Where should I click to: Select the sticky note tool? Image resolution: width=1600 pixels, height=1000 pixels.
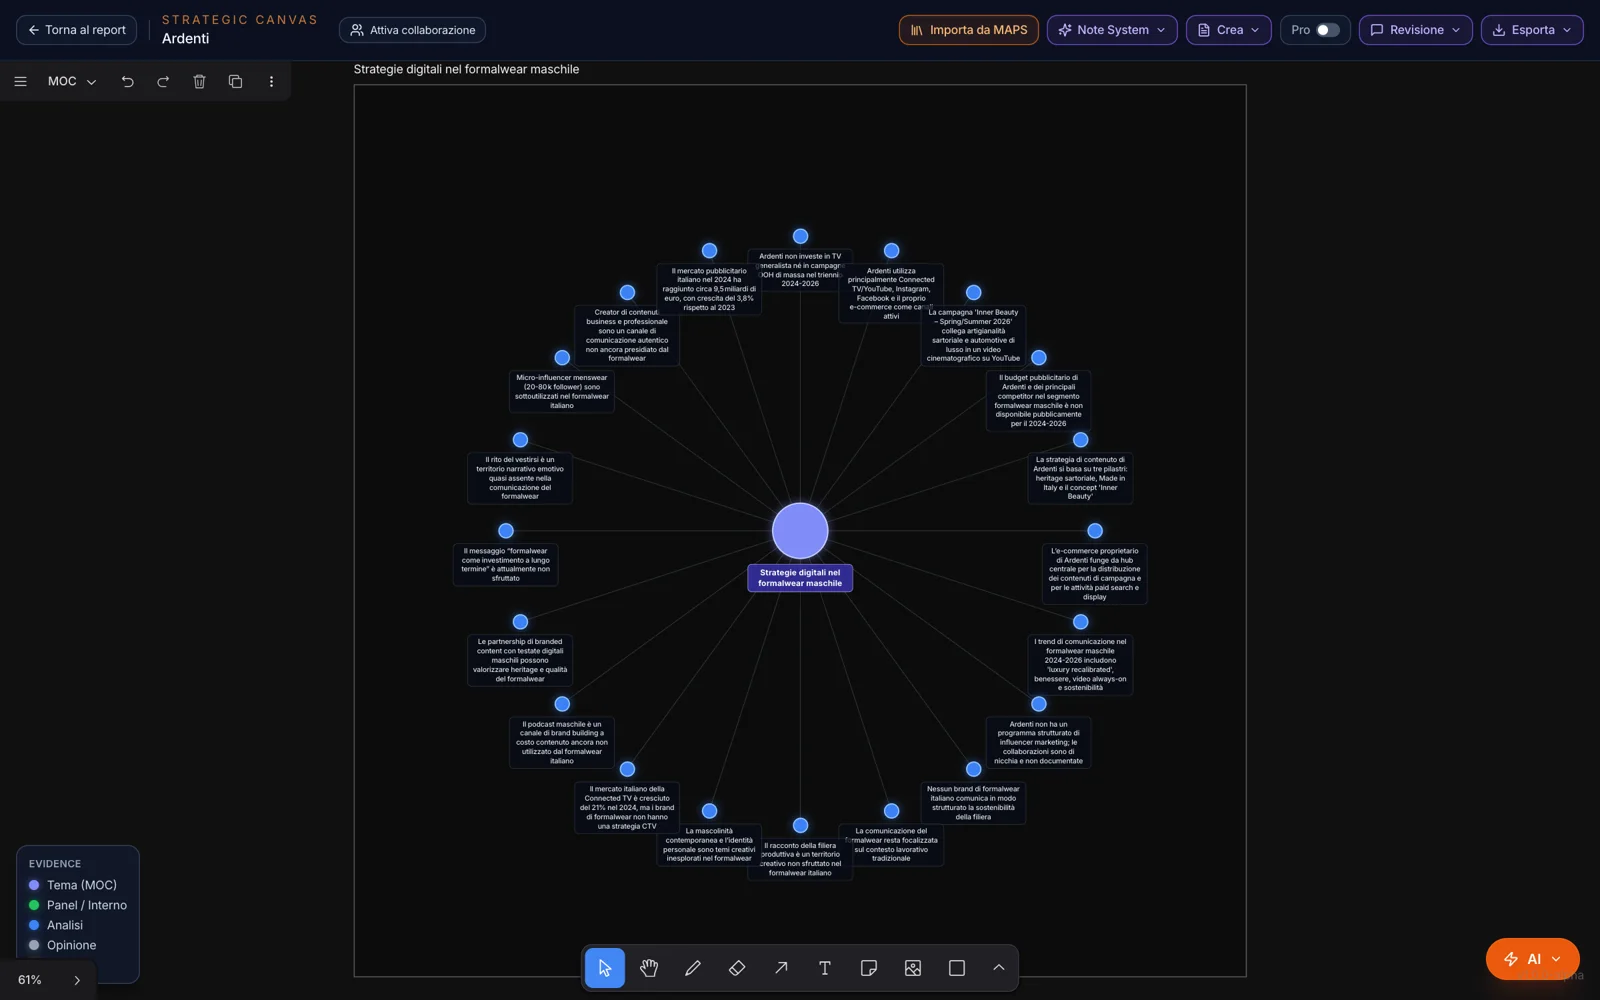pos(869,968)
